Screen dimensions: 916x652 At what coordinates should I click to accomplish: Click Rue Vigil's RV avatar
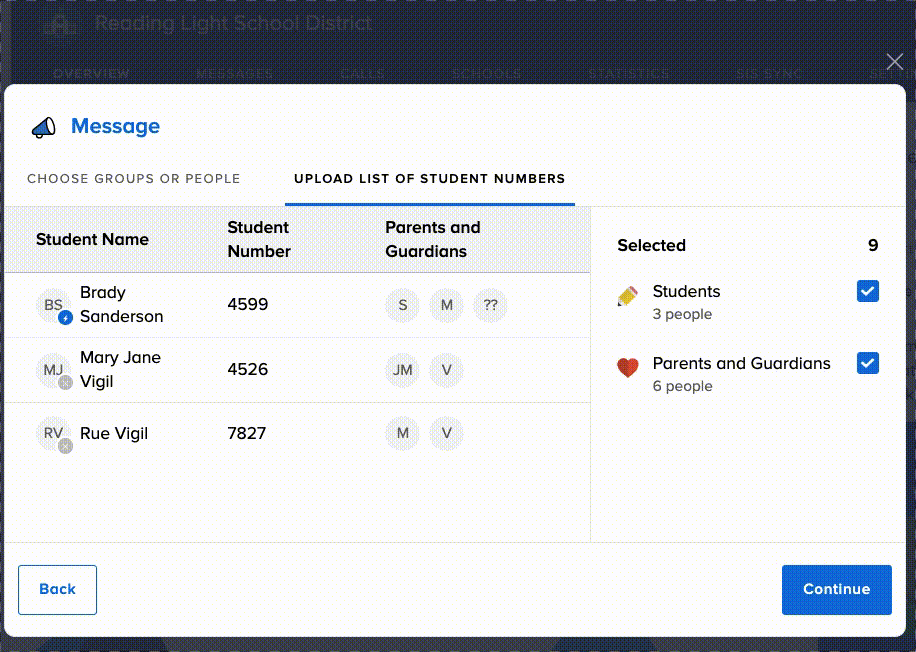coord(54,434)
